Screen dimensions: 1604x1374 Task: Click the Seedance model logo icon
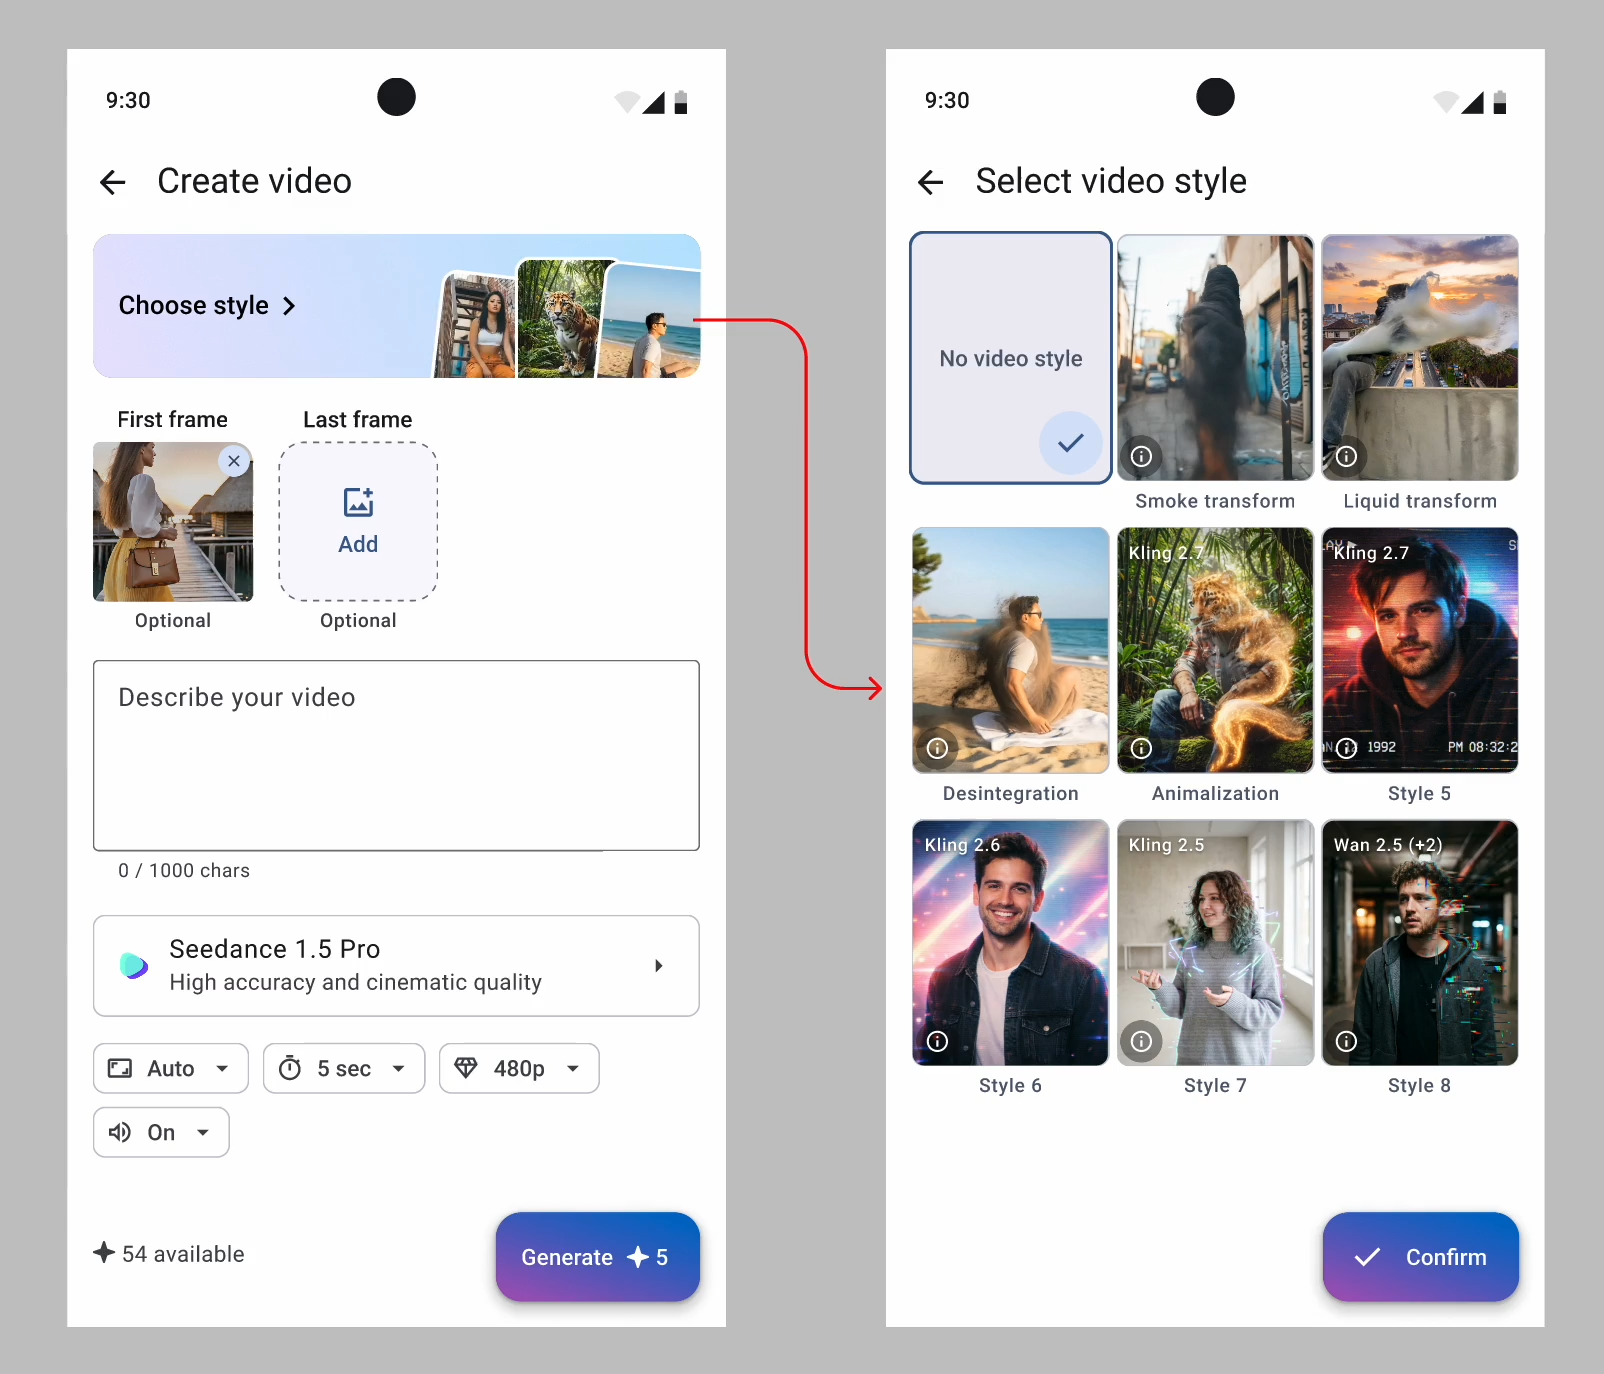click(134, 966)
